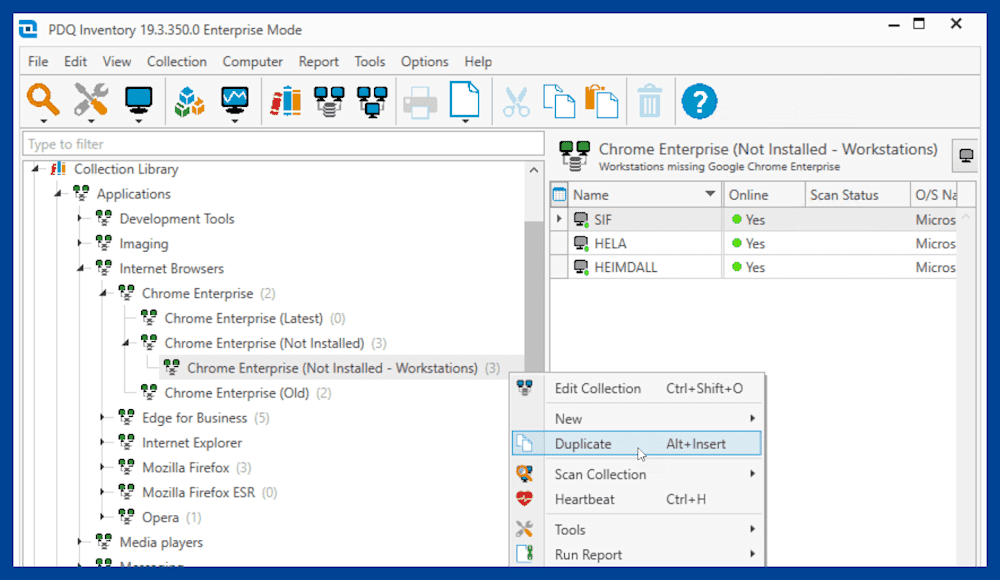Viewport: 1000px width, 580px height.
Task: Open the Options menu
Action: tap(424, 61)
